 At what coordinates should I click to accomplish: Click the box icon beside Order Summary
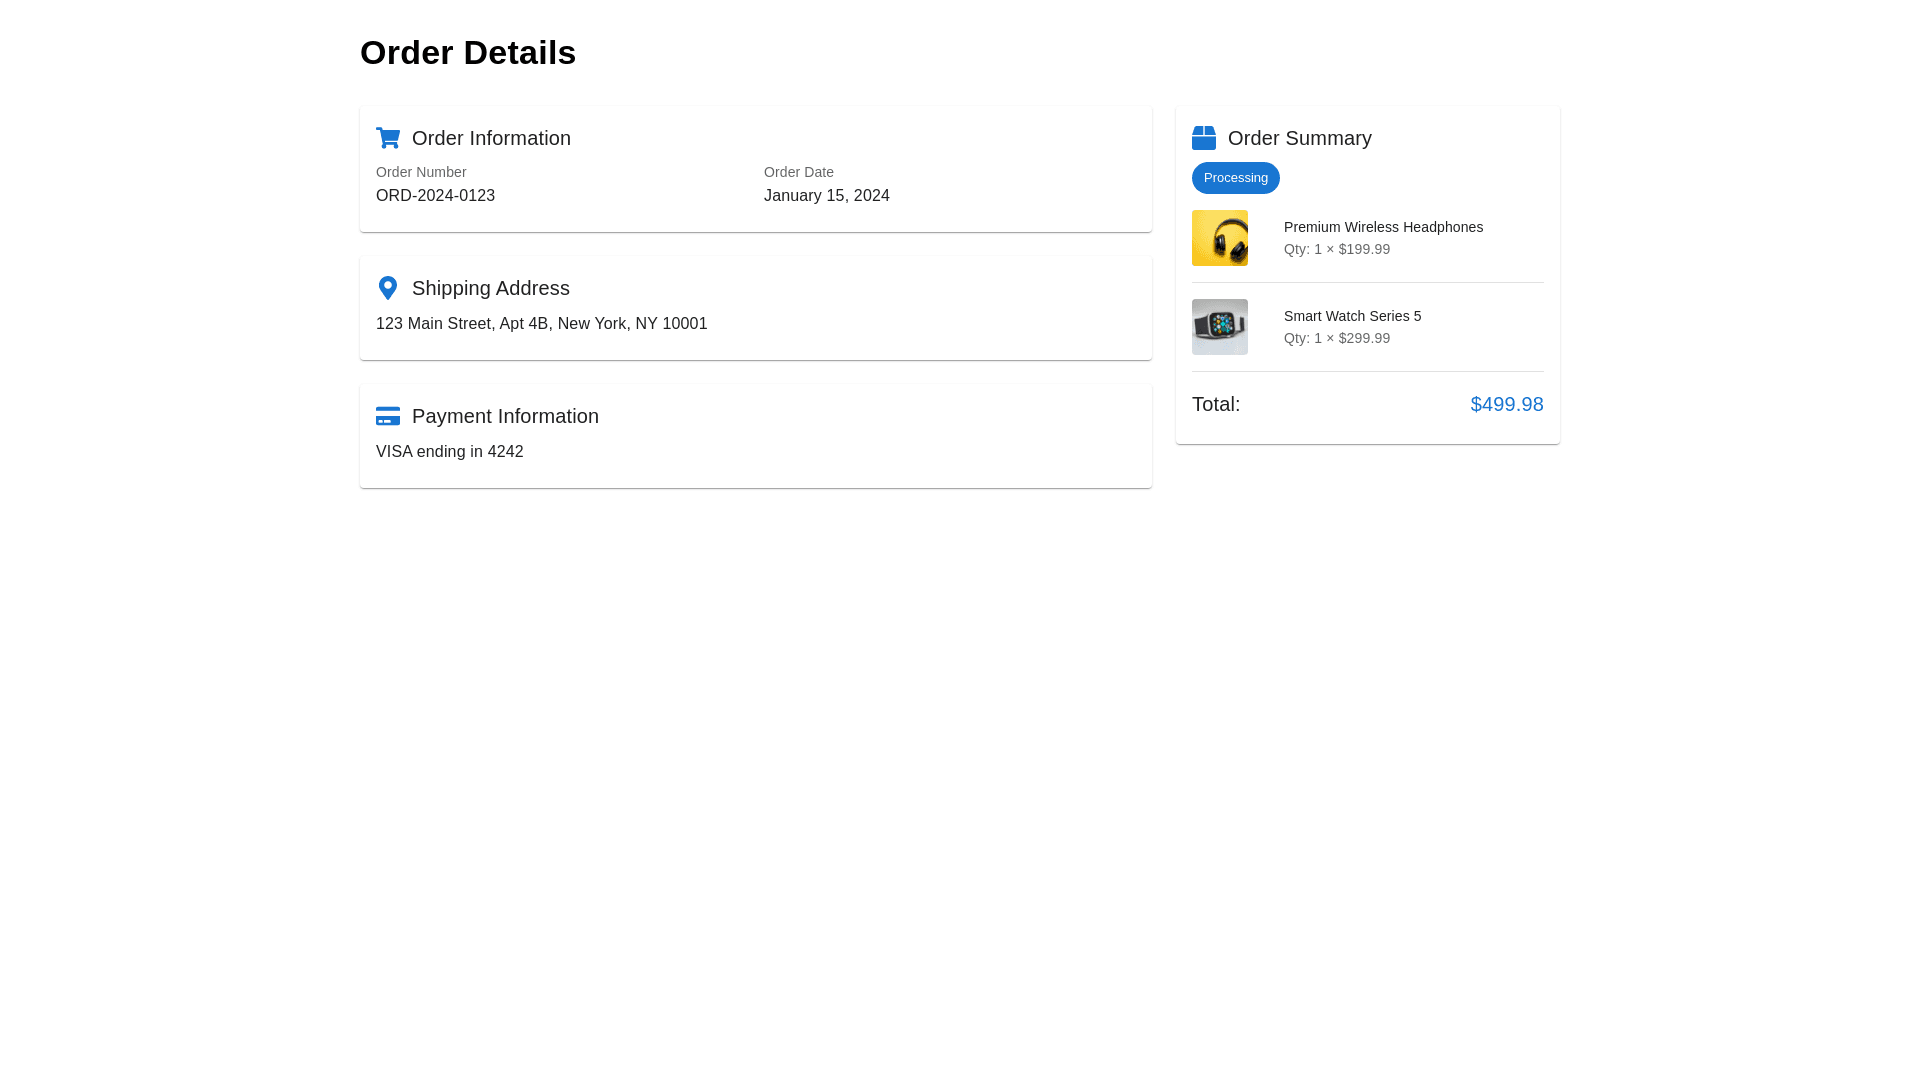(1204, 138)
